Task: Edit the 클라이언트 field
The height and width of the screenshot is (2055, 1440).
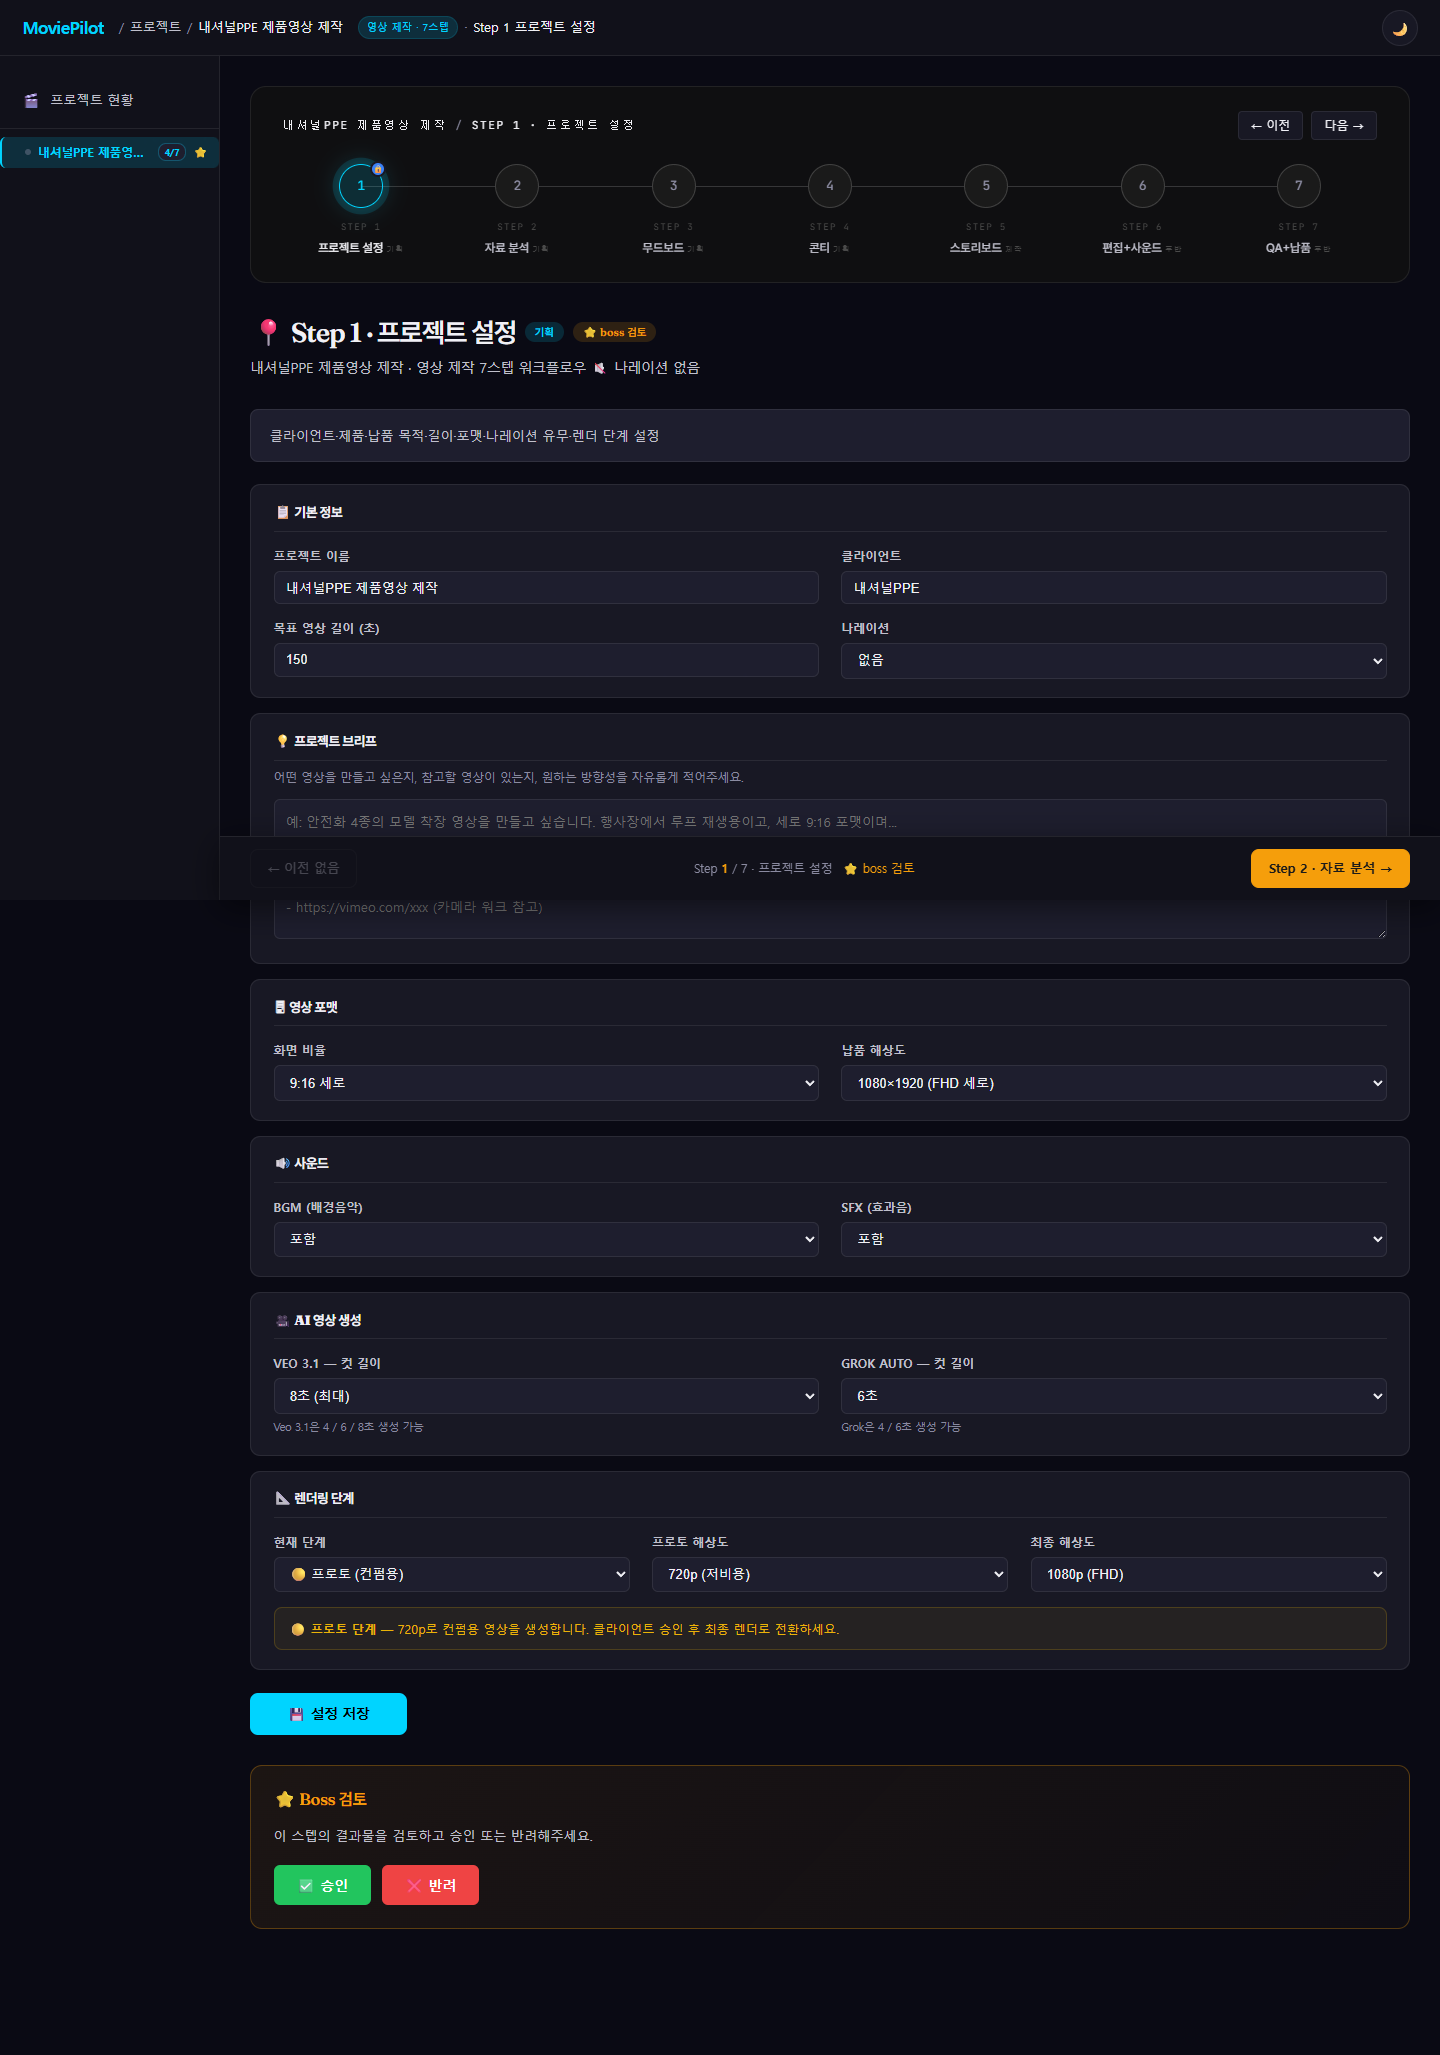Action: pyautogui.click(x=1114, y=588)
